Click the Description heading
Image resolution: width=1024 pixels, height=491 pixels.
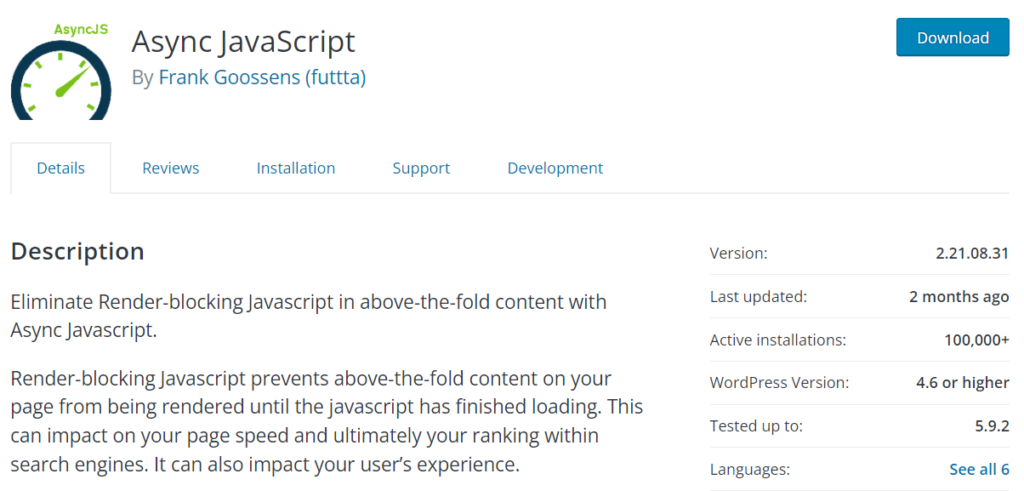click(x=78, y=251)
